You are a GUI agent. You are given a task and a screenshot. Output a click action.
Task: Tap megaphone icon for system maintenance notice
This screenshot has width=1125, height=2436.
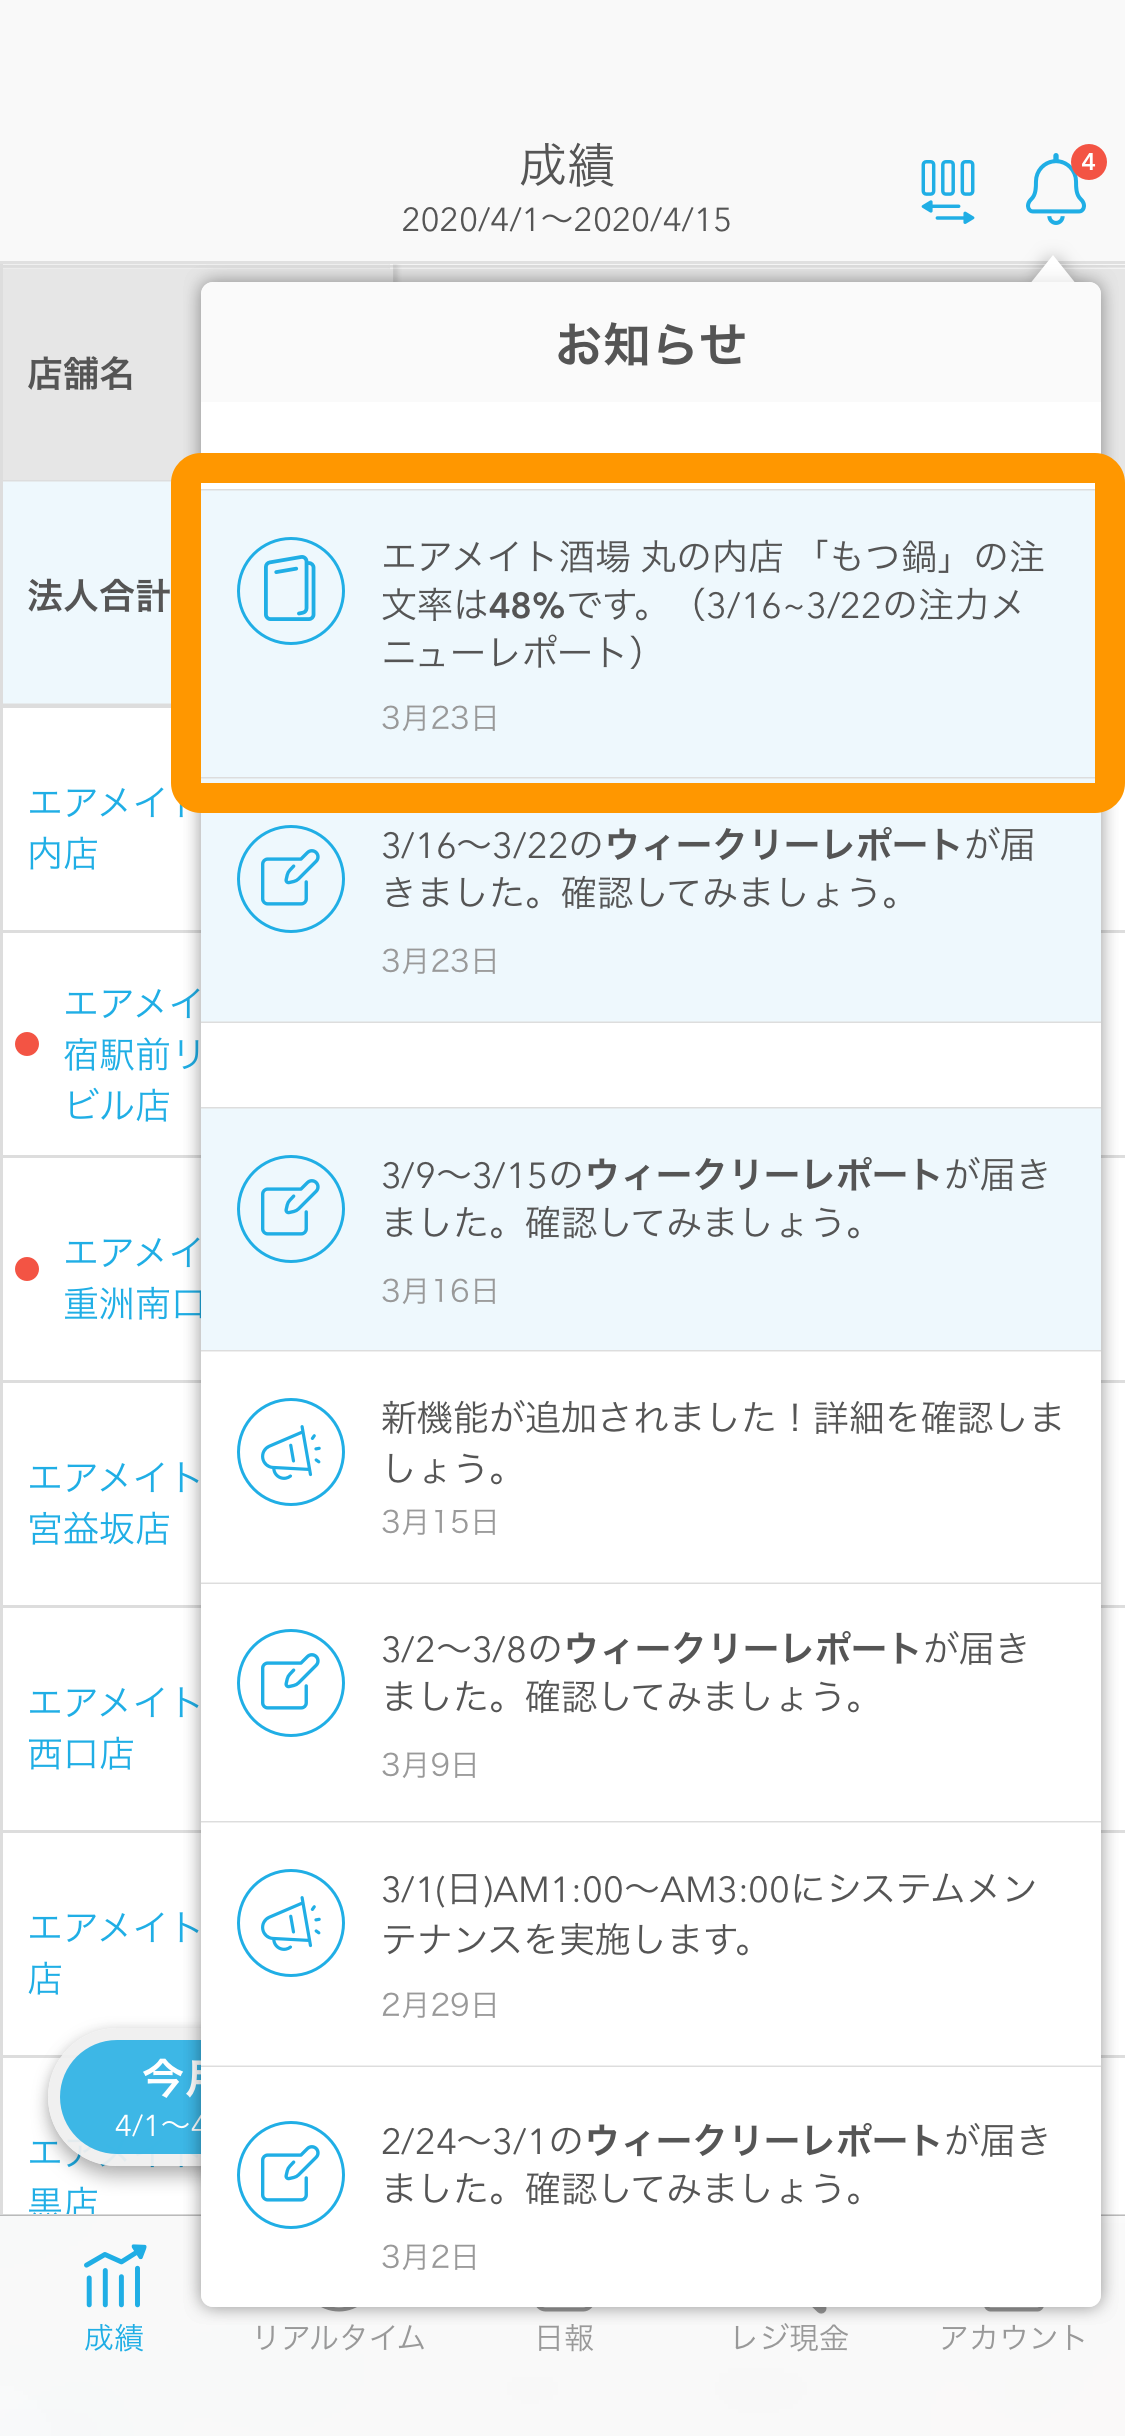(291, 1923)
